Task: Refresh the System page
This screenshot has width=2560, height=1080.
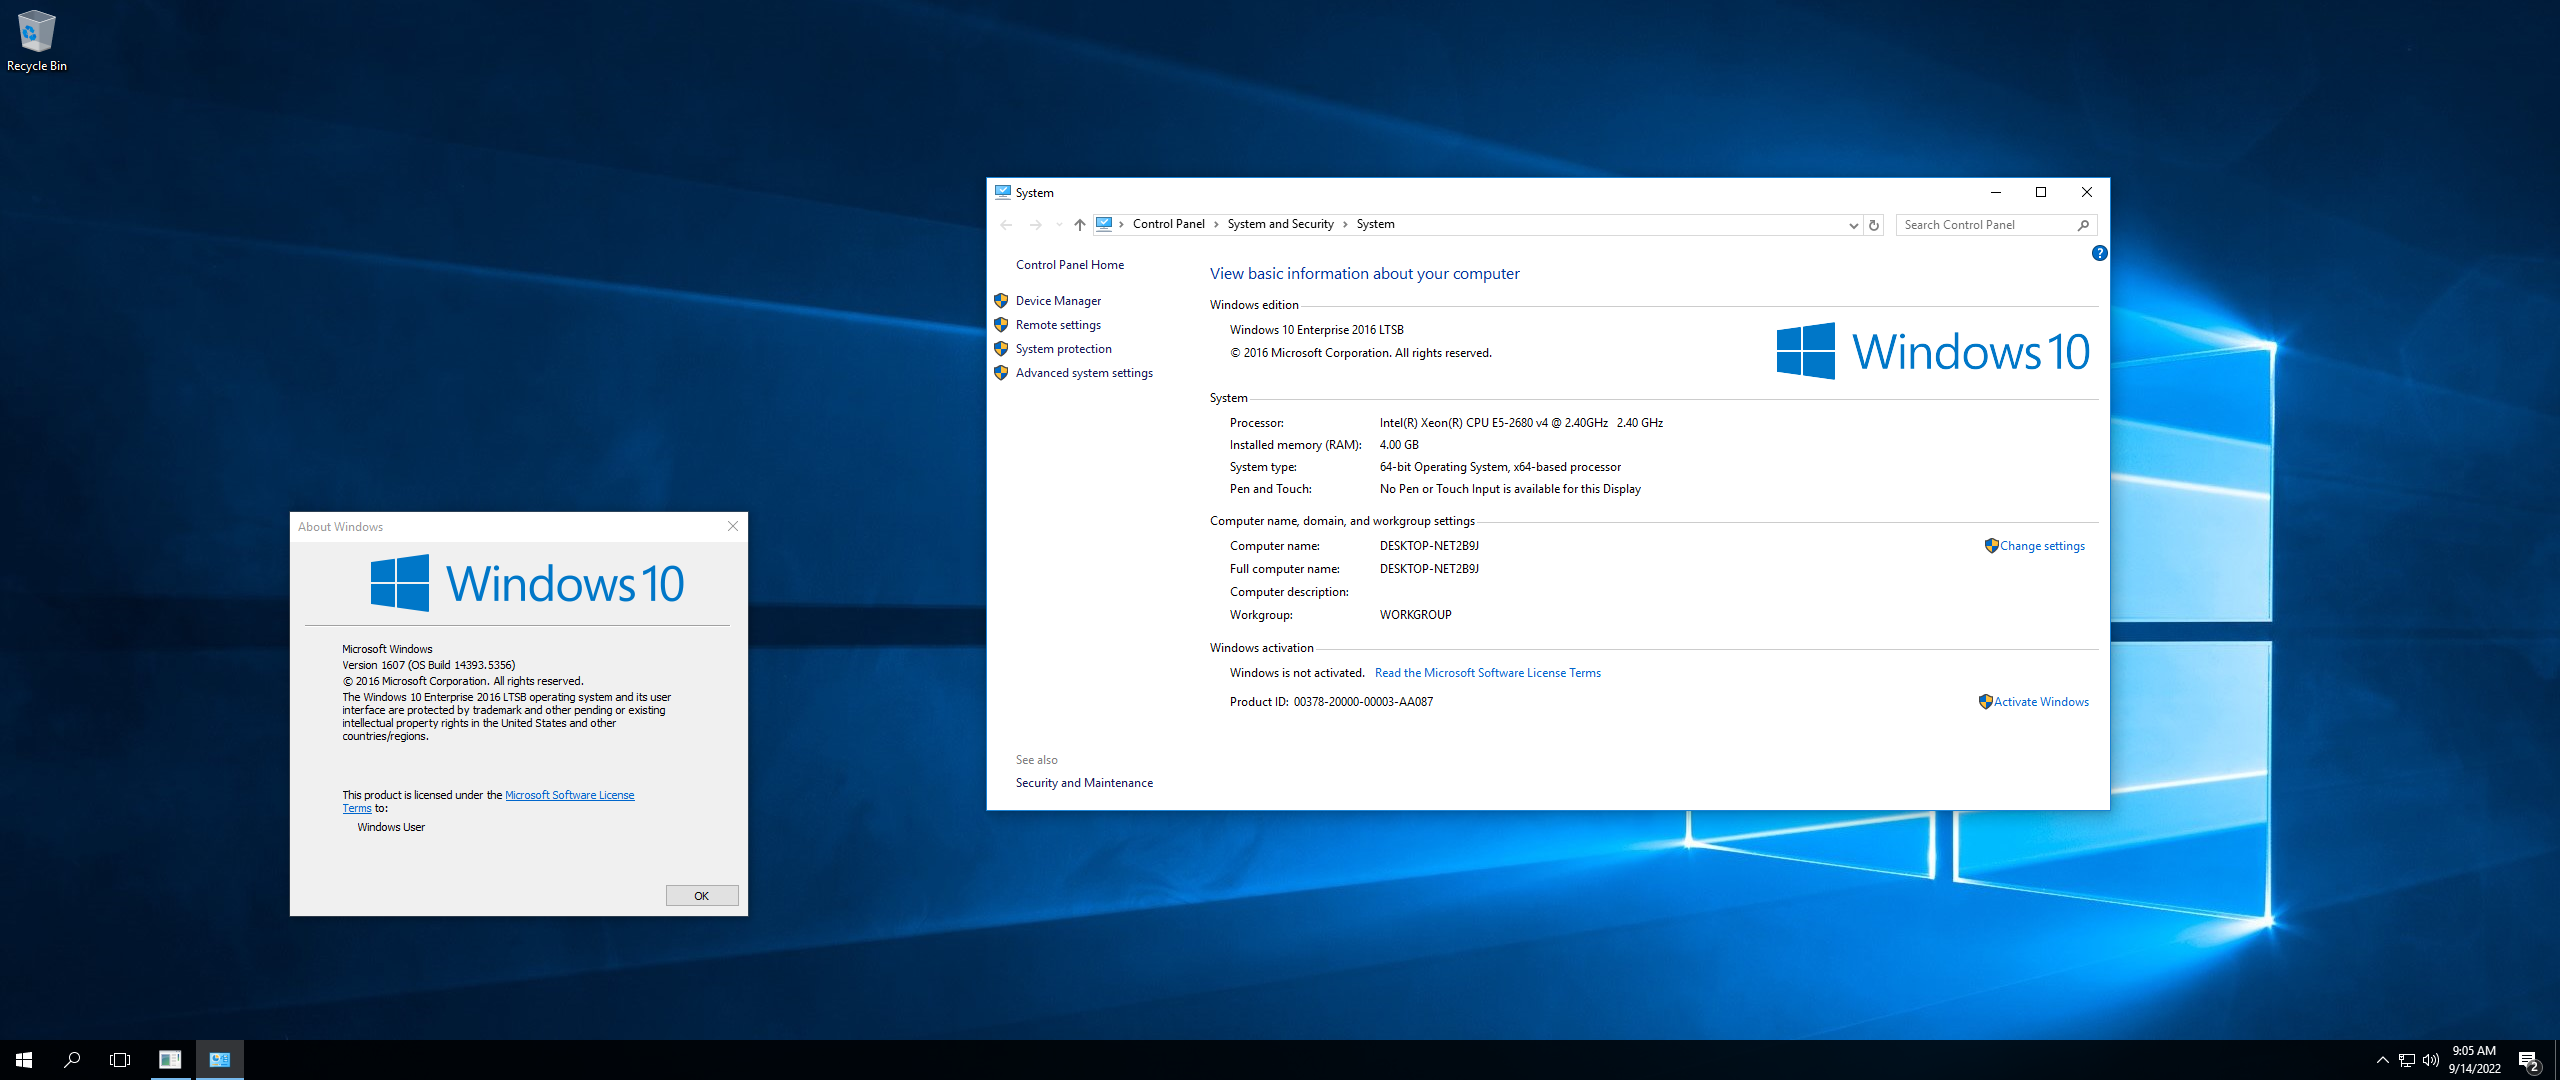Action: pyautogui.click(x=1874, y=225)
